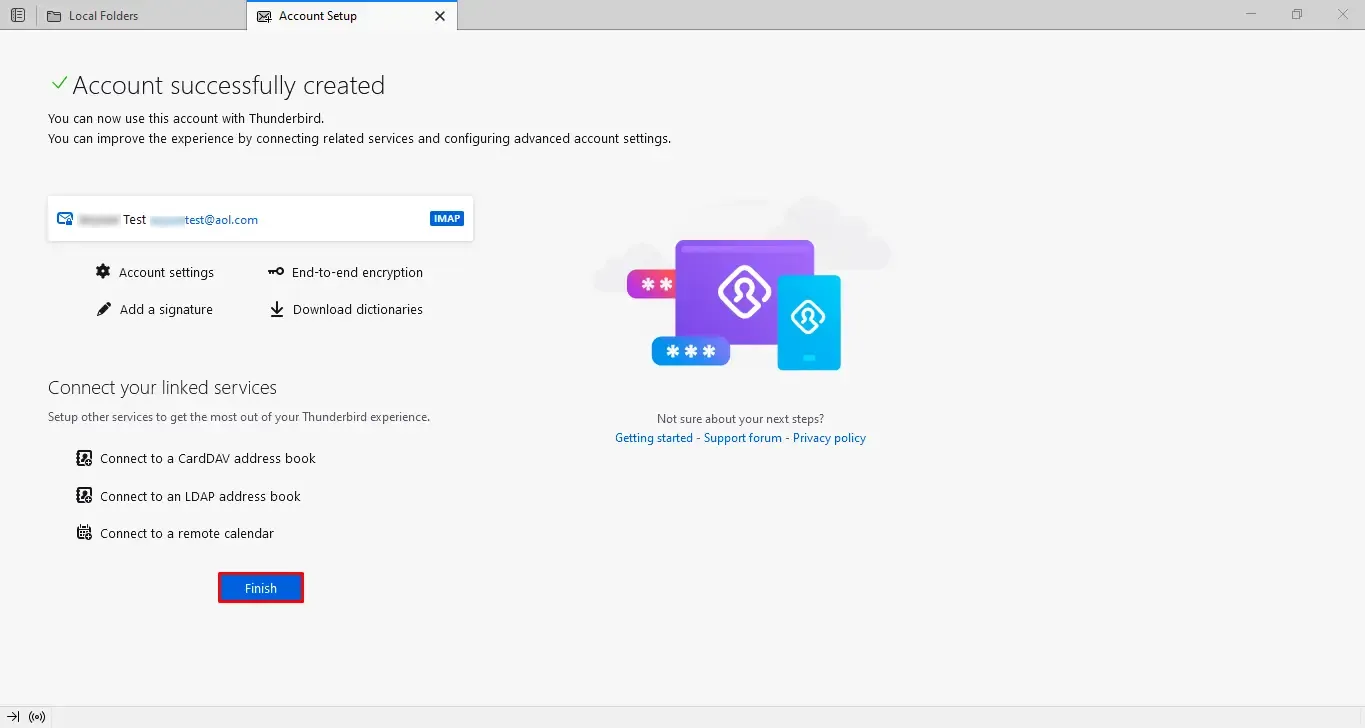Click the CardDAV address book icon
The width and height of the screenshot is (1365, 728).
[x=85, y=458]
